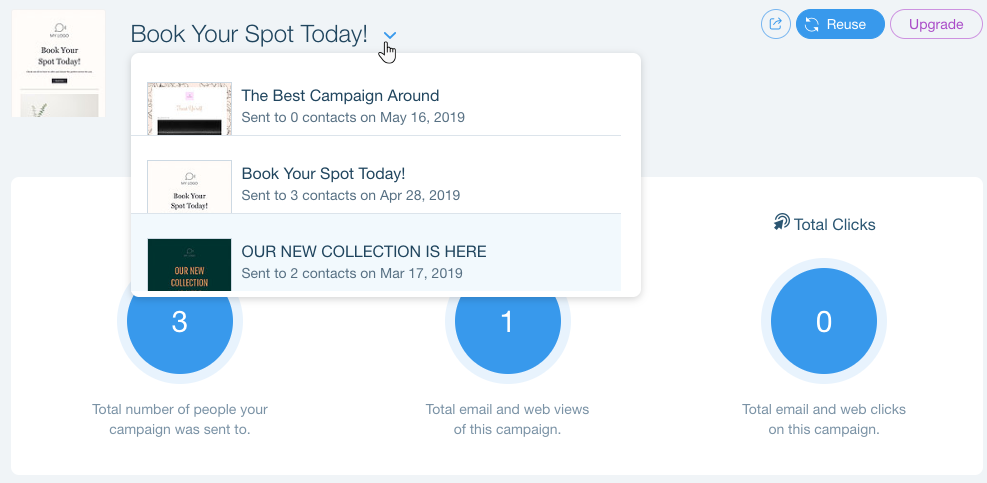Click the blue circle showing 0 clicks
987x483 pixels.
coord(824,321)
